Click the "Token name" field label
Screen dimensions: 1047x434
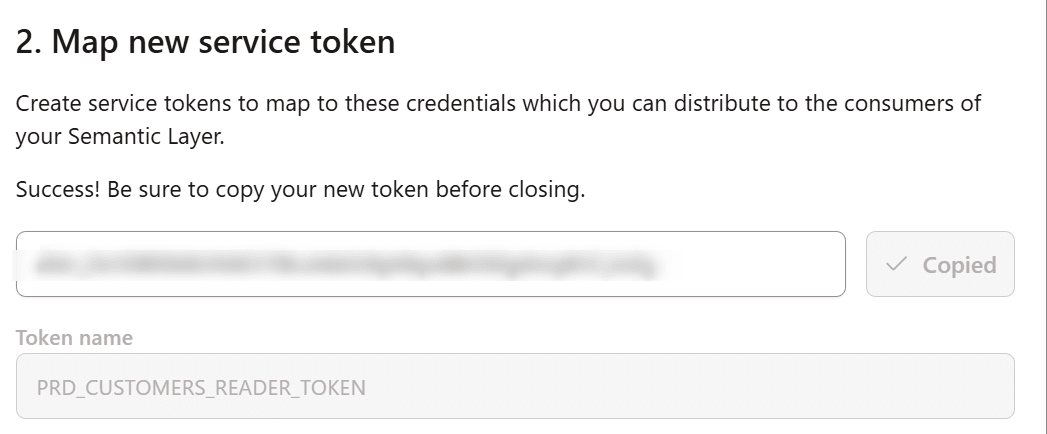click(x=74, y=338)
